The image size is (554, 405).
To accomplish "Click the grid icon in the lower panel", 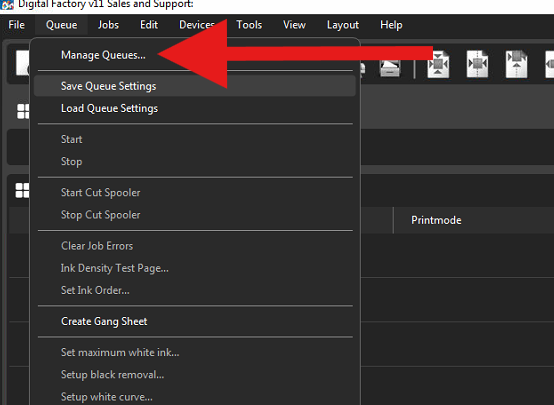I will [x=22, y=190].
